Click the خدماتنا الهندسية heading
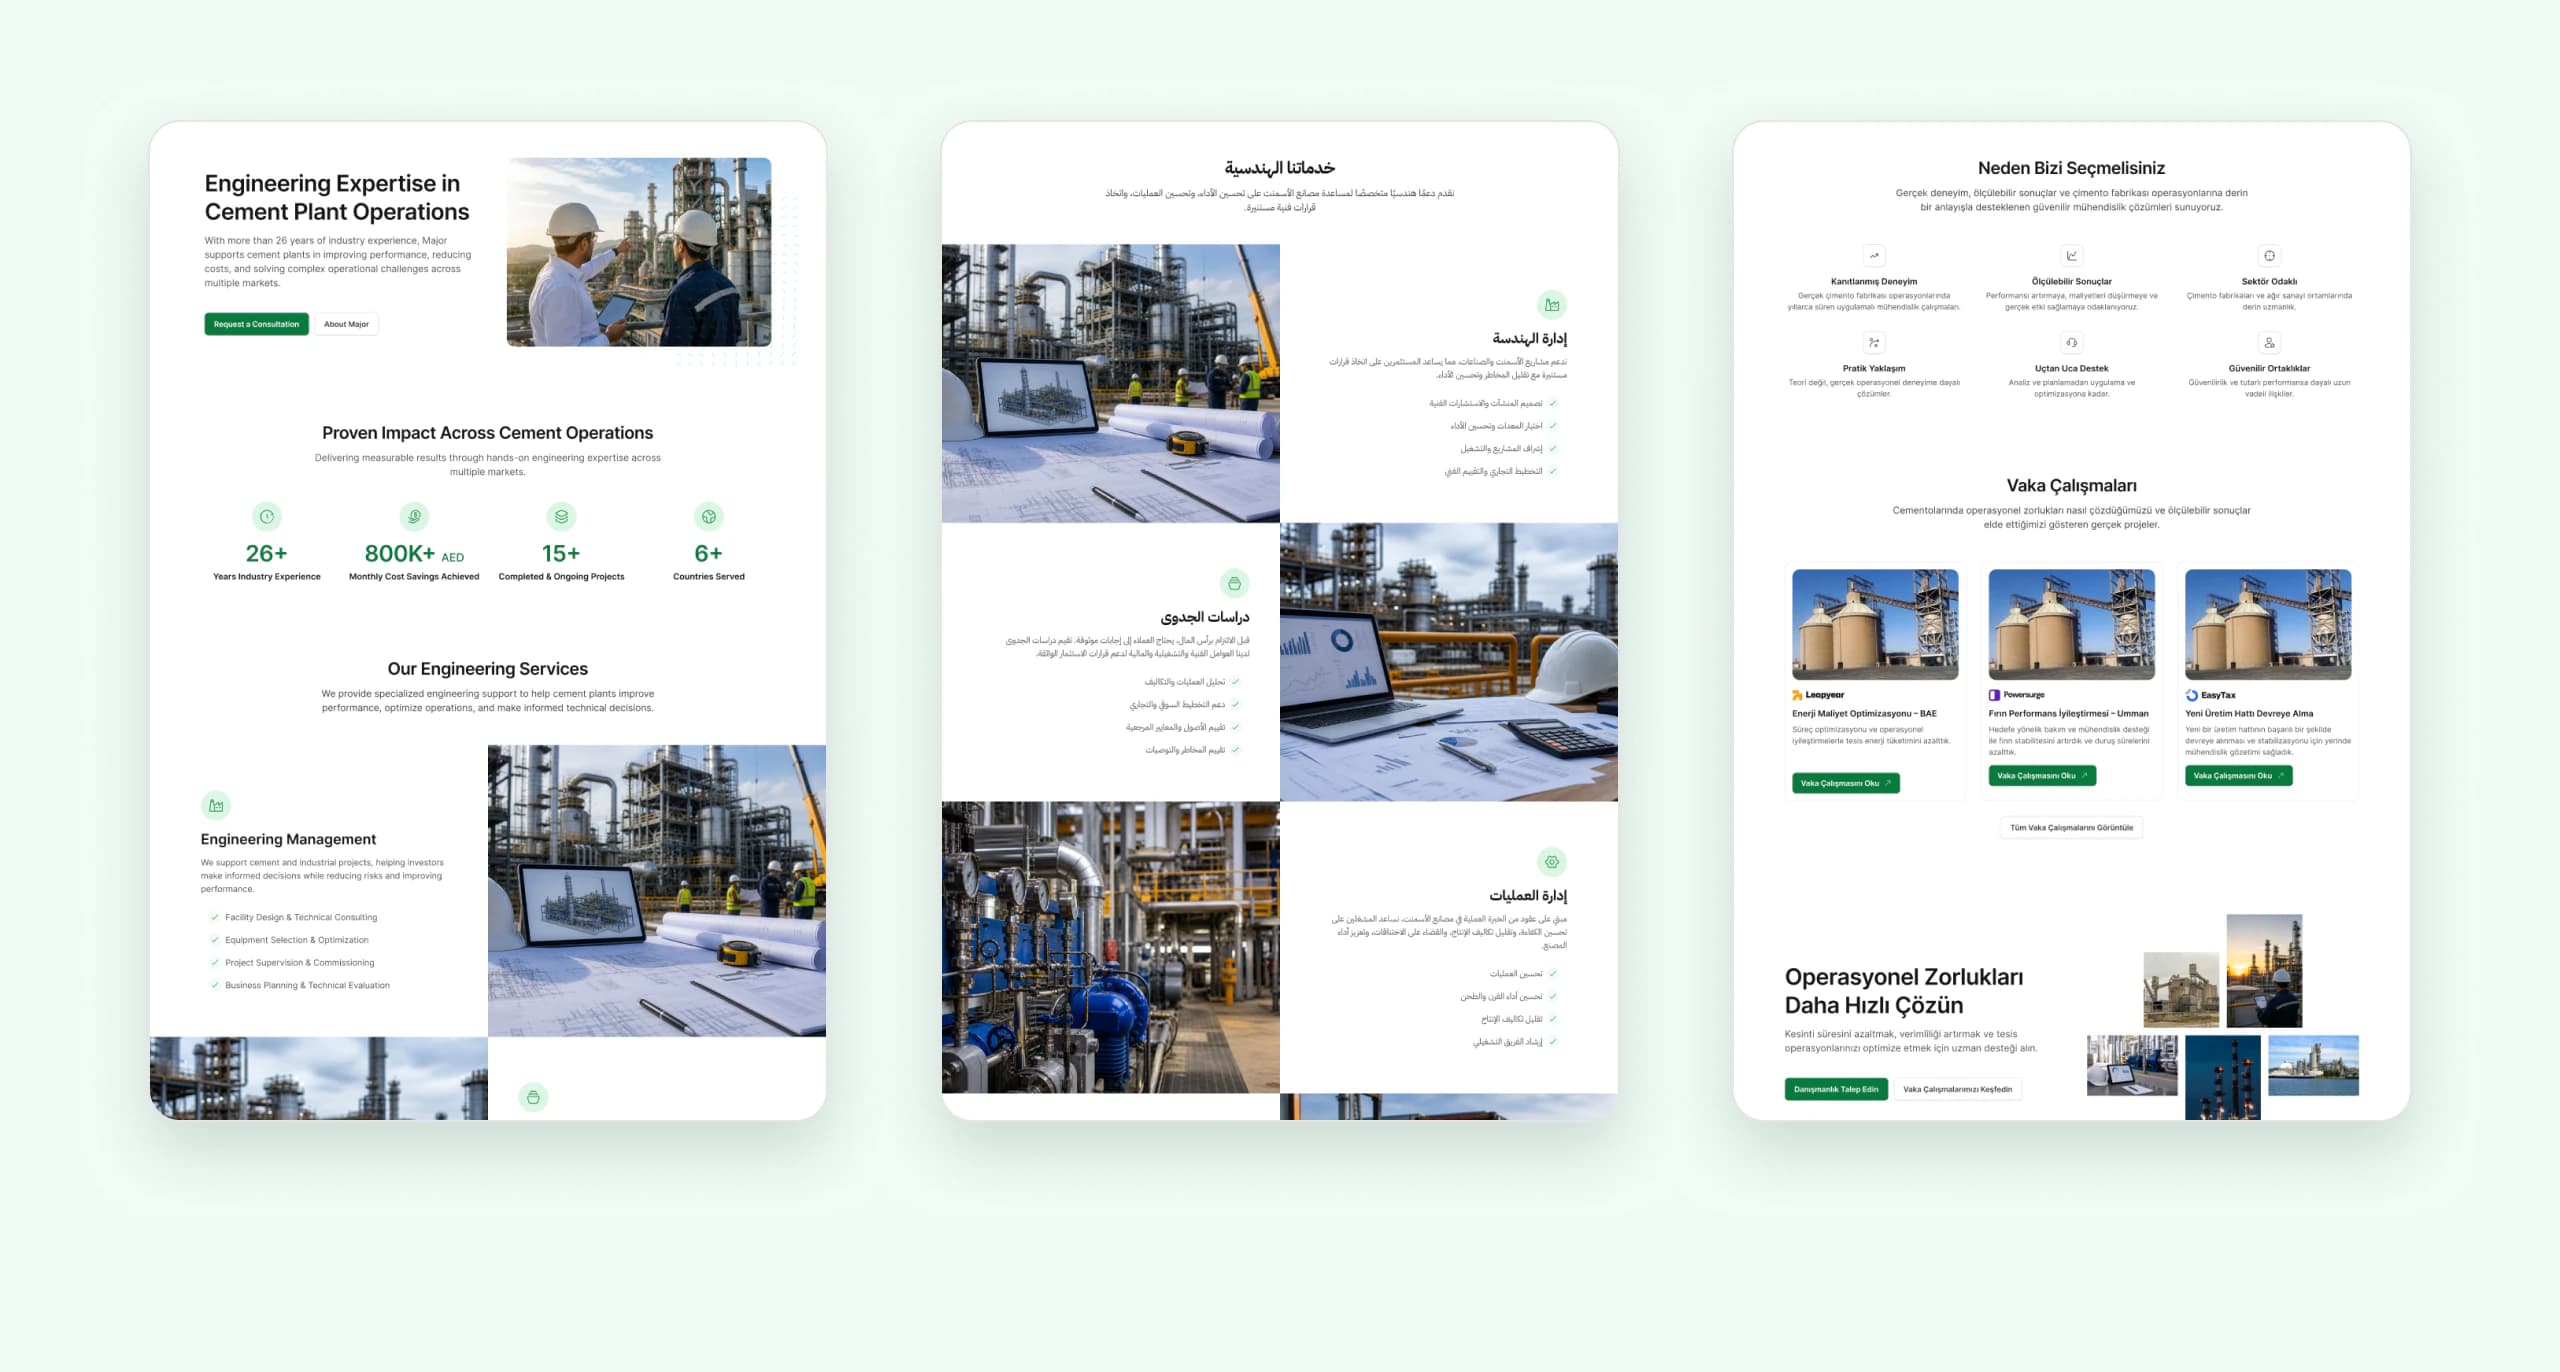Viewport: 2560px width, 1372px height. [1280, 168]
